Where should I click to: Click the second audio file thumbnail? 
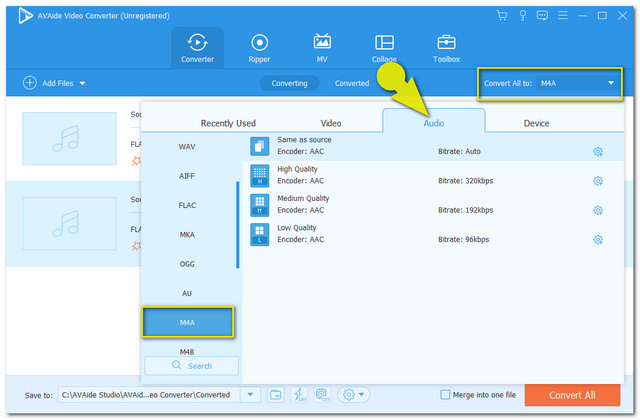(69, 224)
